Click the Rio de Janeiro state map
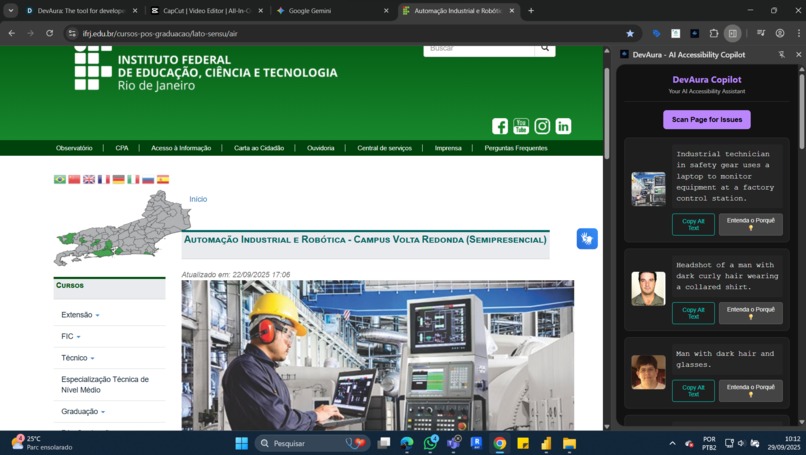 [x=122, y=228]
